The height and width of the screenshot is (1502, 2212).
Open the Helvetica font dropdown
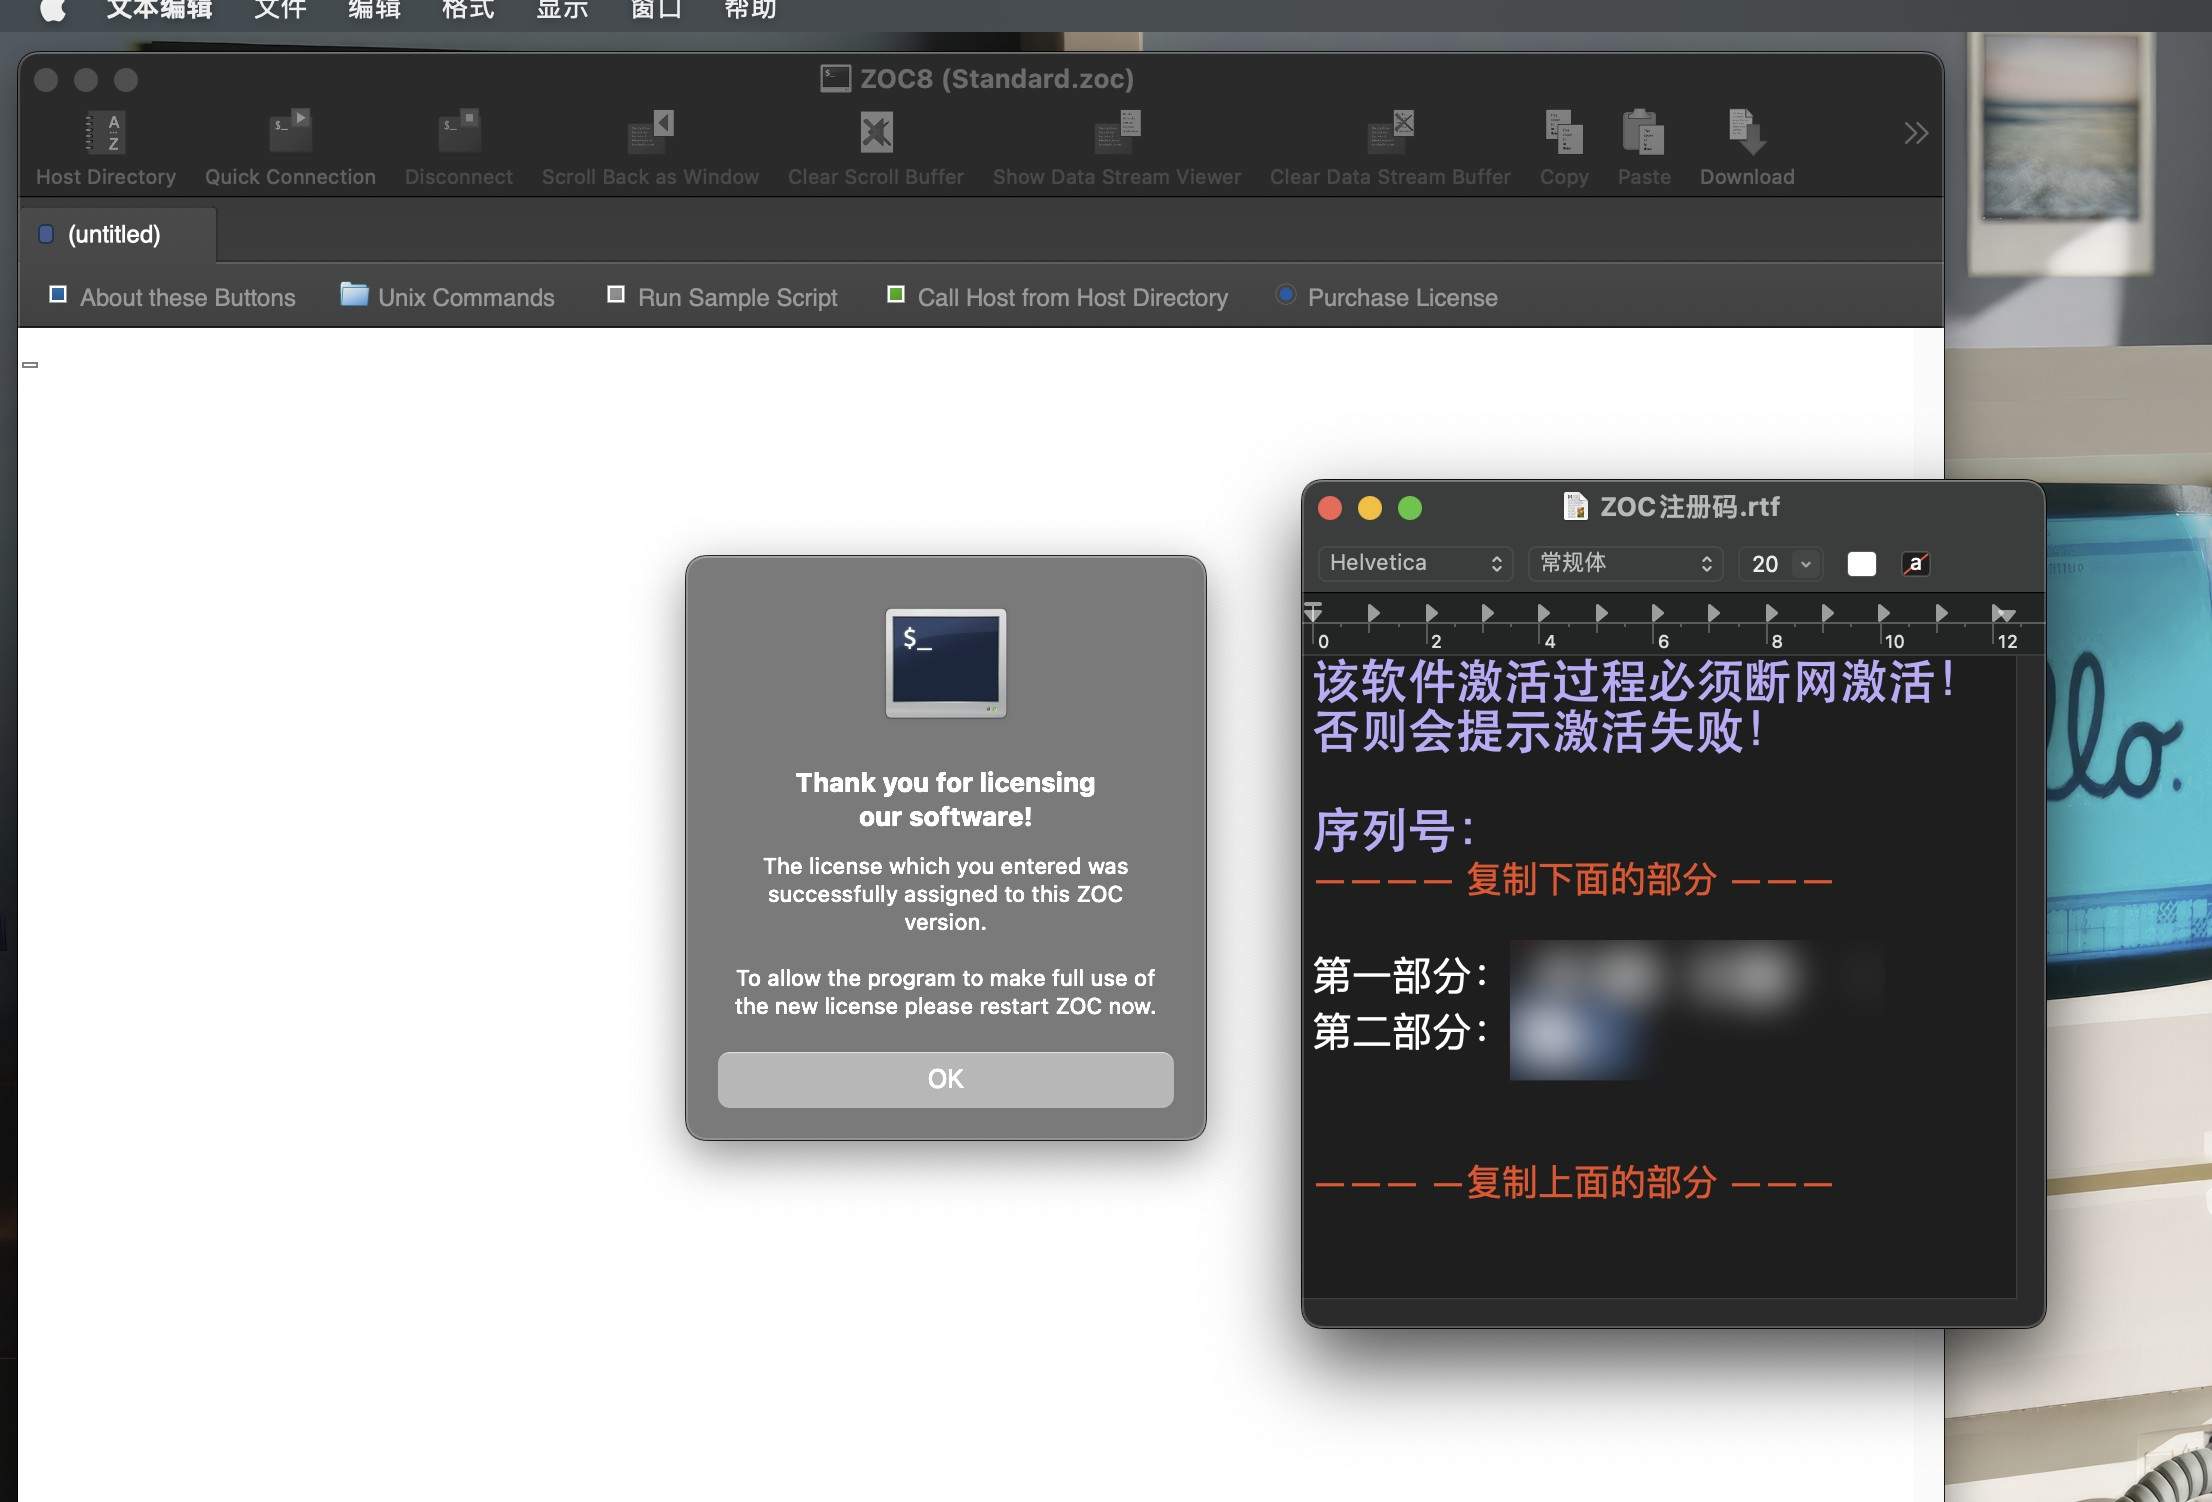[x=1413, y=563]
